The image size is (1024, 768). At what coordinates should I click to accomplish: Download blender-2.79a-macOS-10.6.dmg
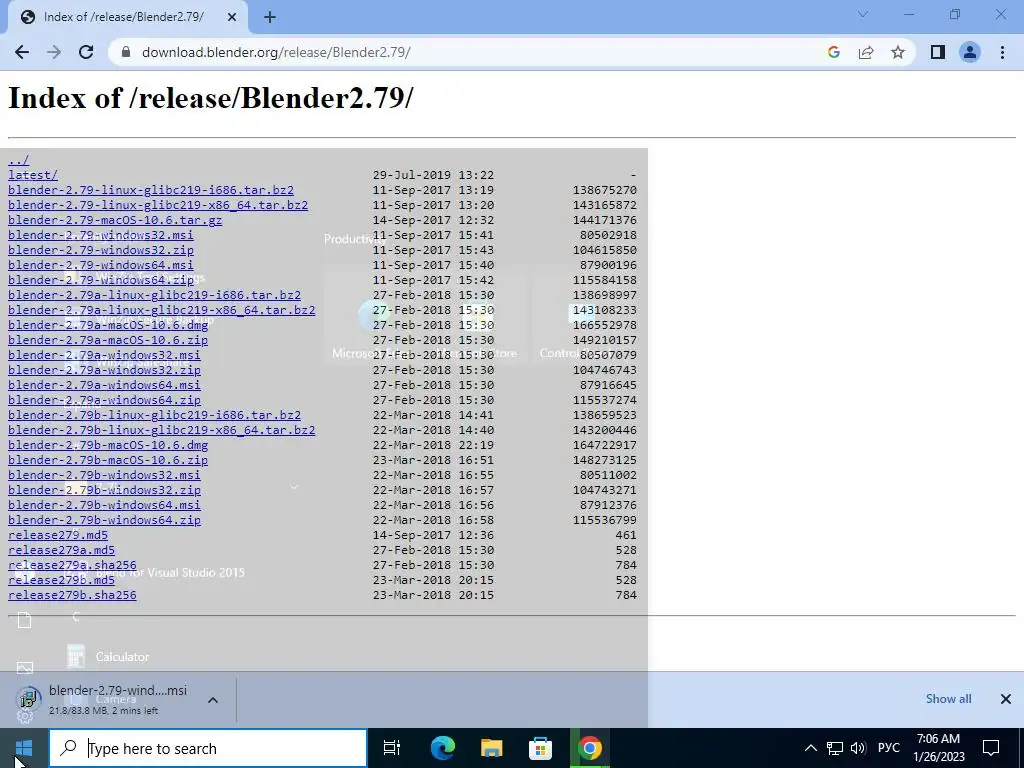coord(108,325)
